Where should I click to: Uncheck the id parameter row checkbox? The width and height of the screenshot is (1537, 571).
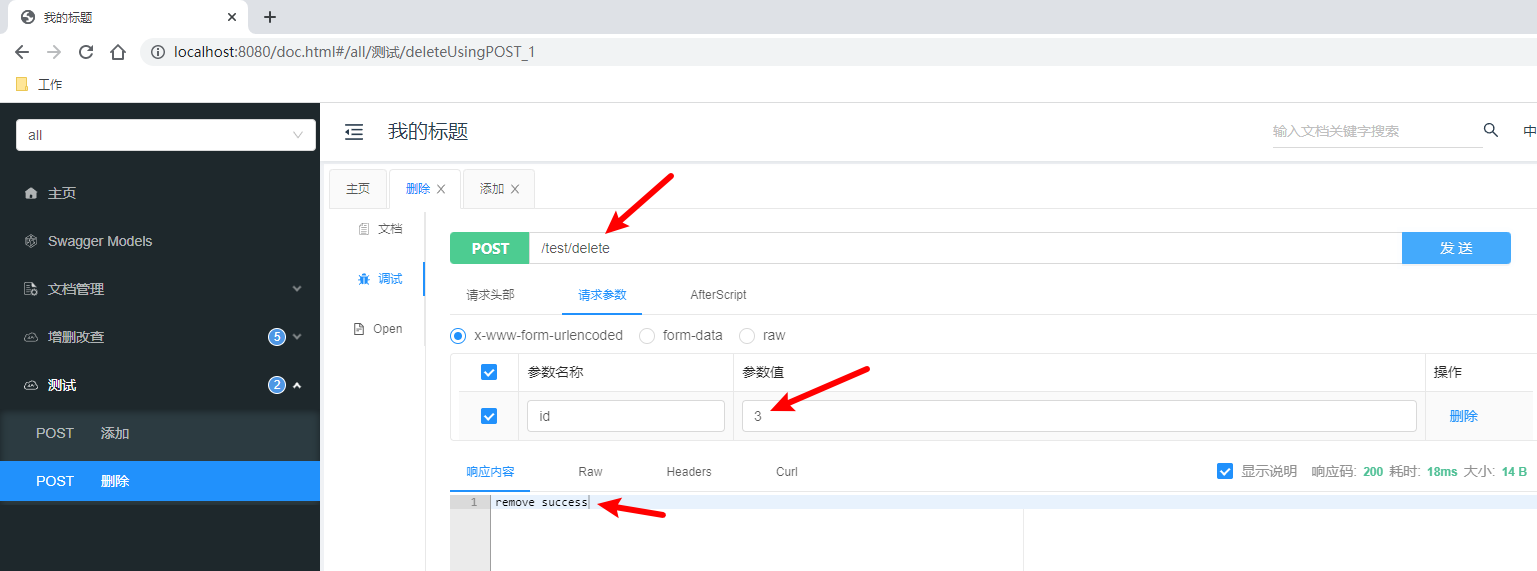coord(489,416)
